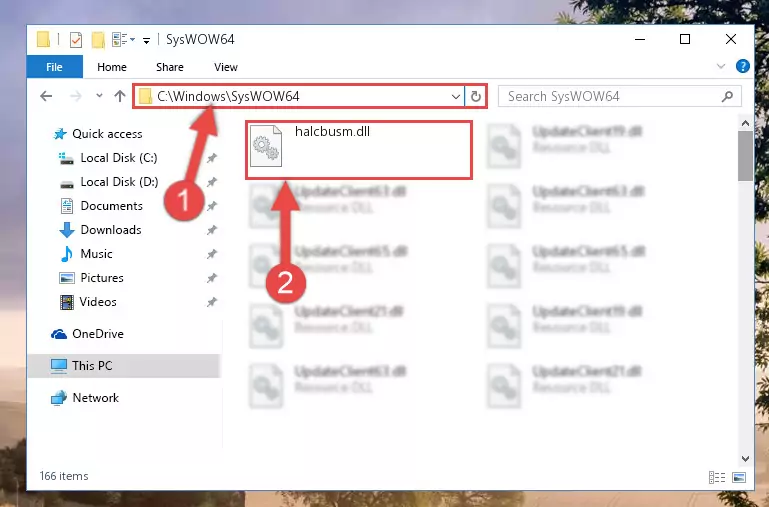769x507 pixels.
Task: Go back with the Back arrow
Action: pyautogui.click(x=46, y=96)
